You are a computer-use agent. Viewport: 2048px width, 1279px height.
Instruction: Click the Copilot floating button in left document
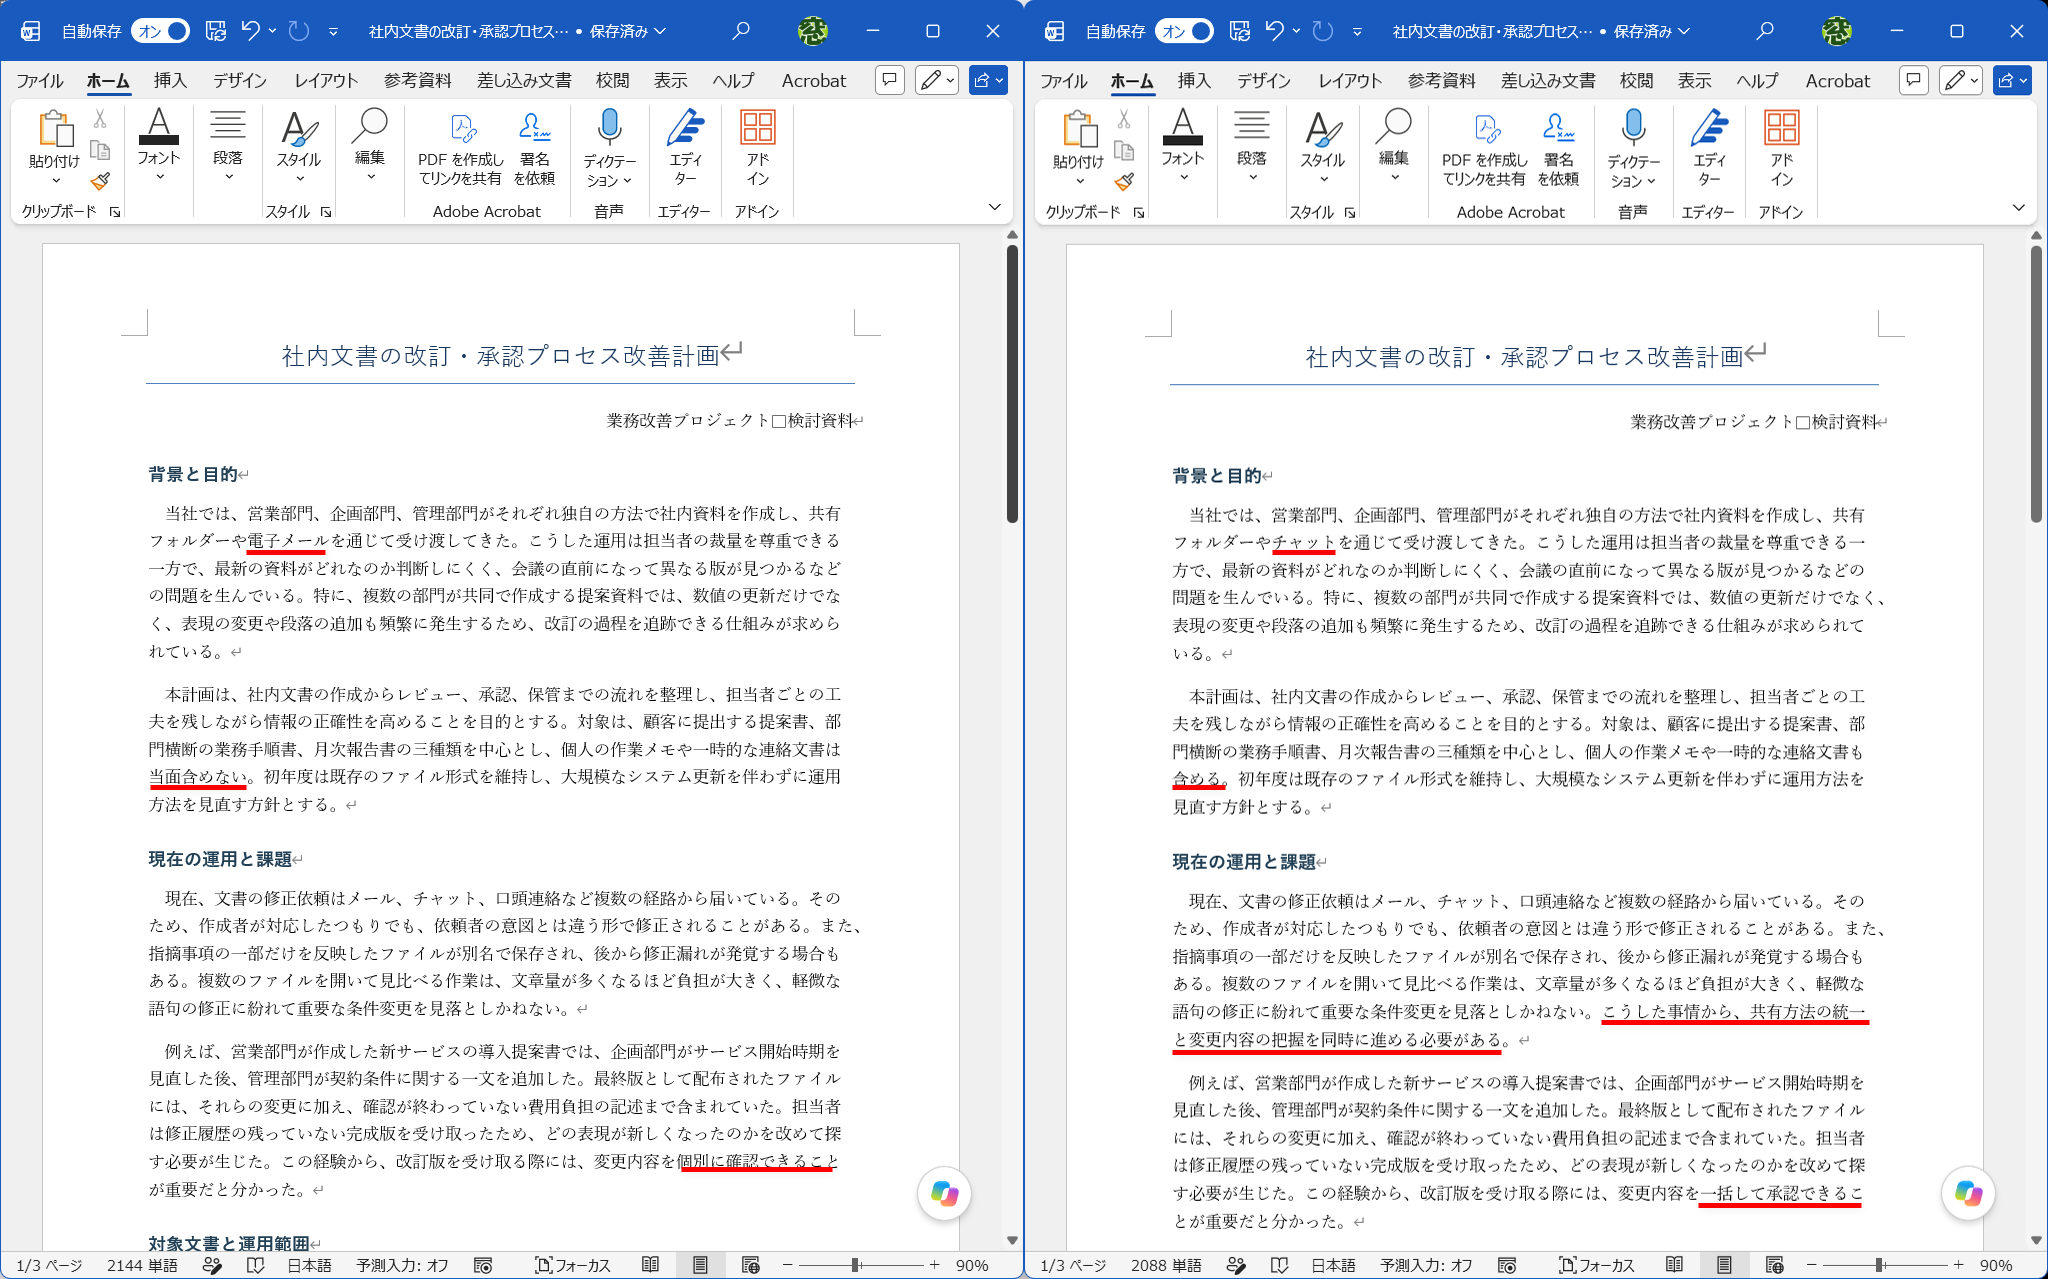click(944, 1193)
